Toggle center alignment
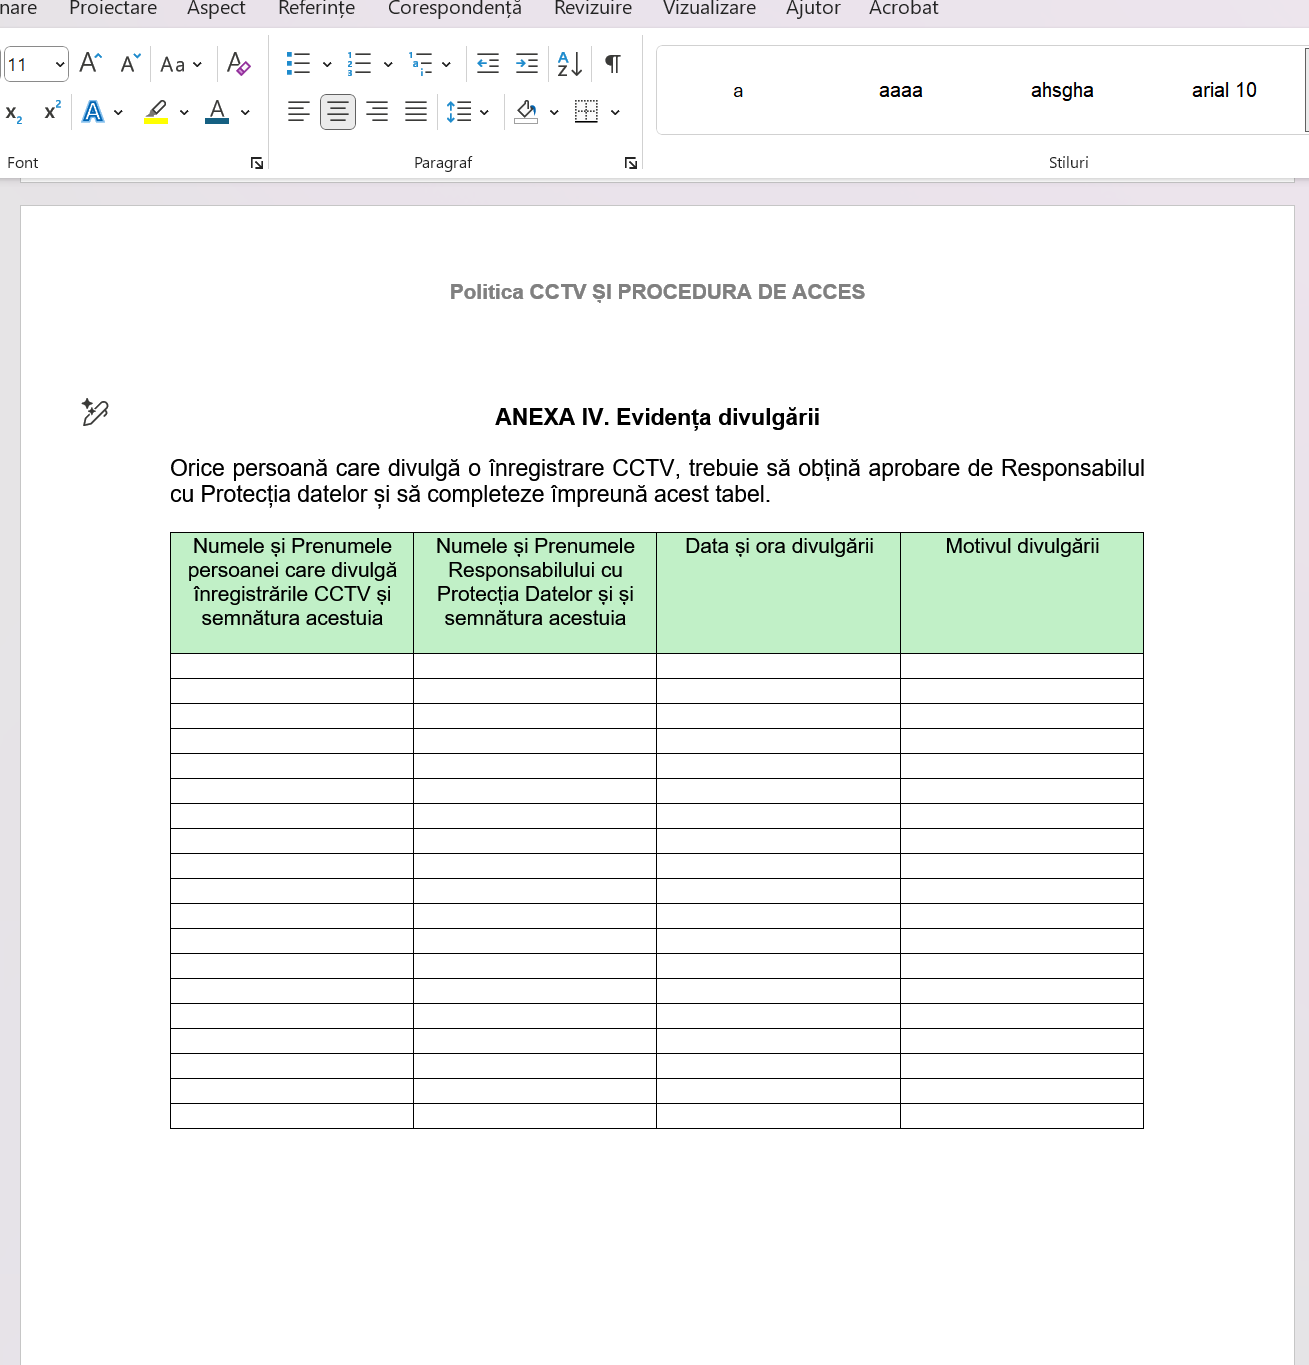Viewport: 1309px width, 1365px height. (x=338, y=111)
